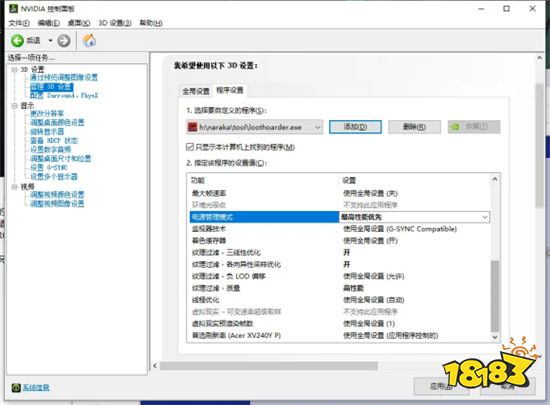The image size is (550, 405).
Task: Click settings list scroll-down arrow
Action: click(495, 337)
